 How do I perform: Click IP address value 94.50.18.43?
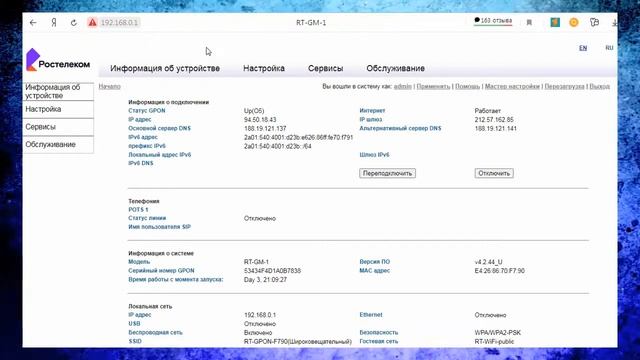pyautogui.click(x=260, y=120)
